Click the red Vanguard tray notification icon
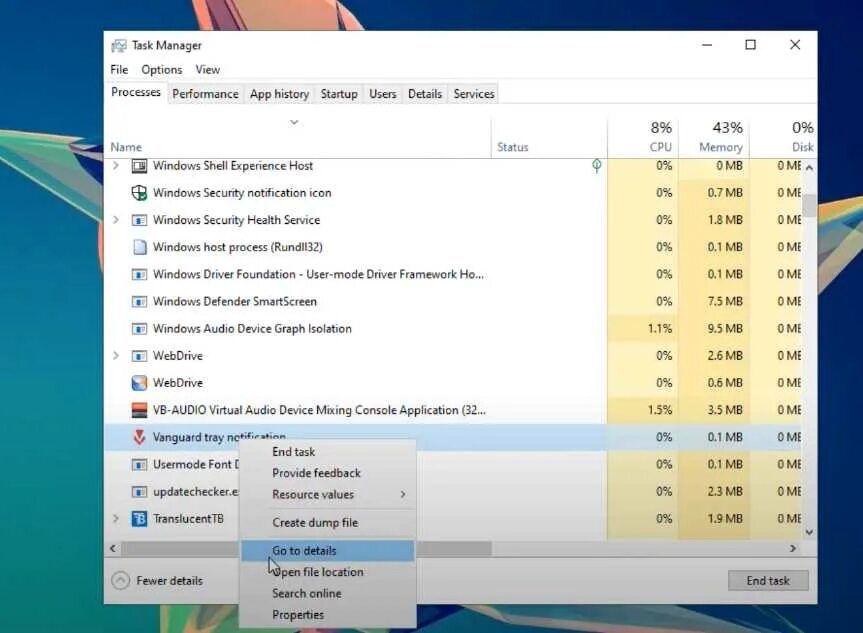 coord(139,437)
